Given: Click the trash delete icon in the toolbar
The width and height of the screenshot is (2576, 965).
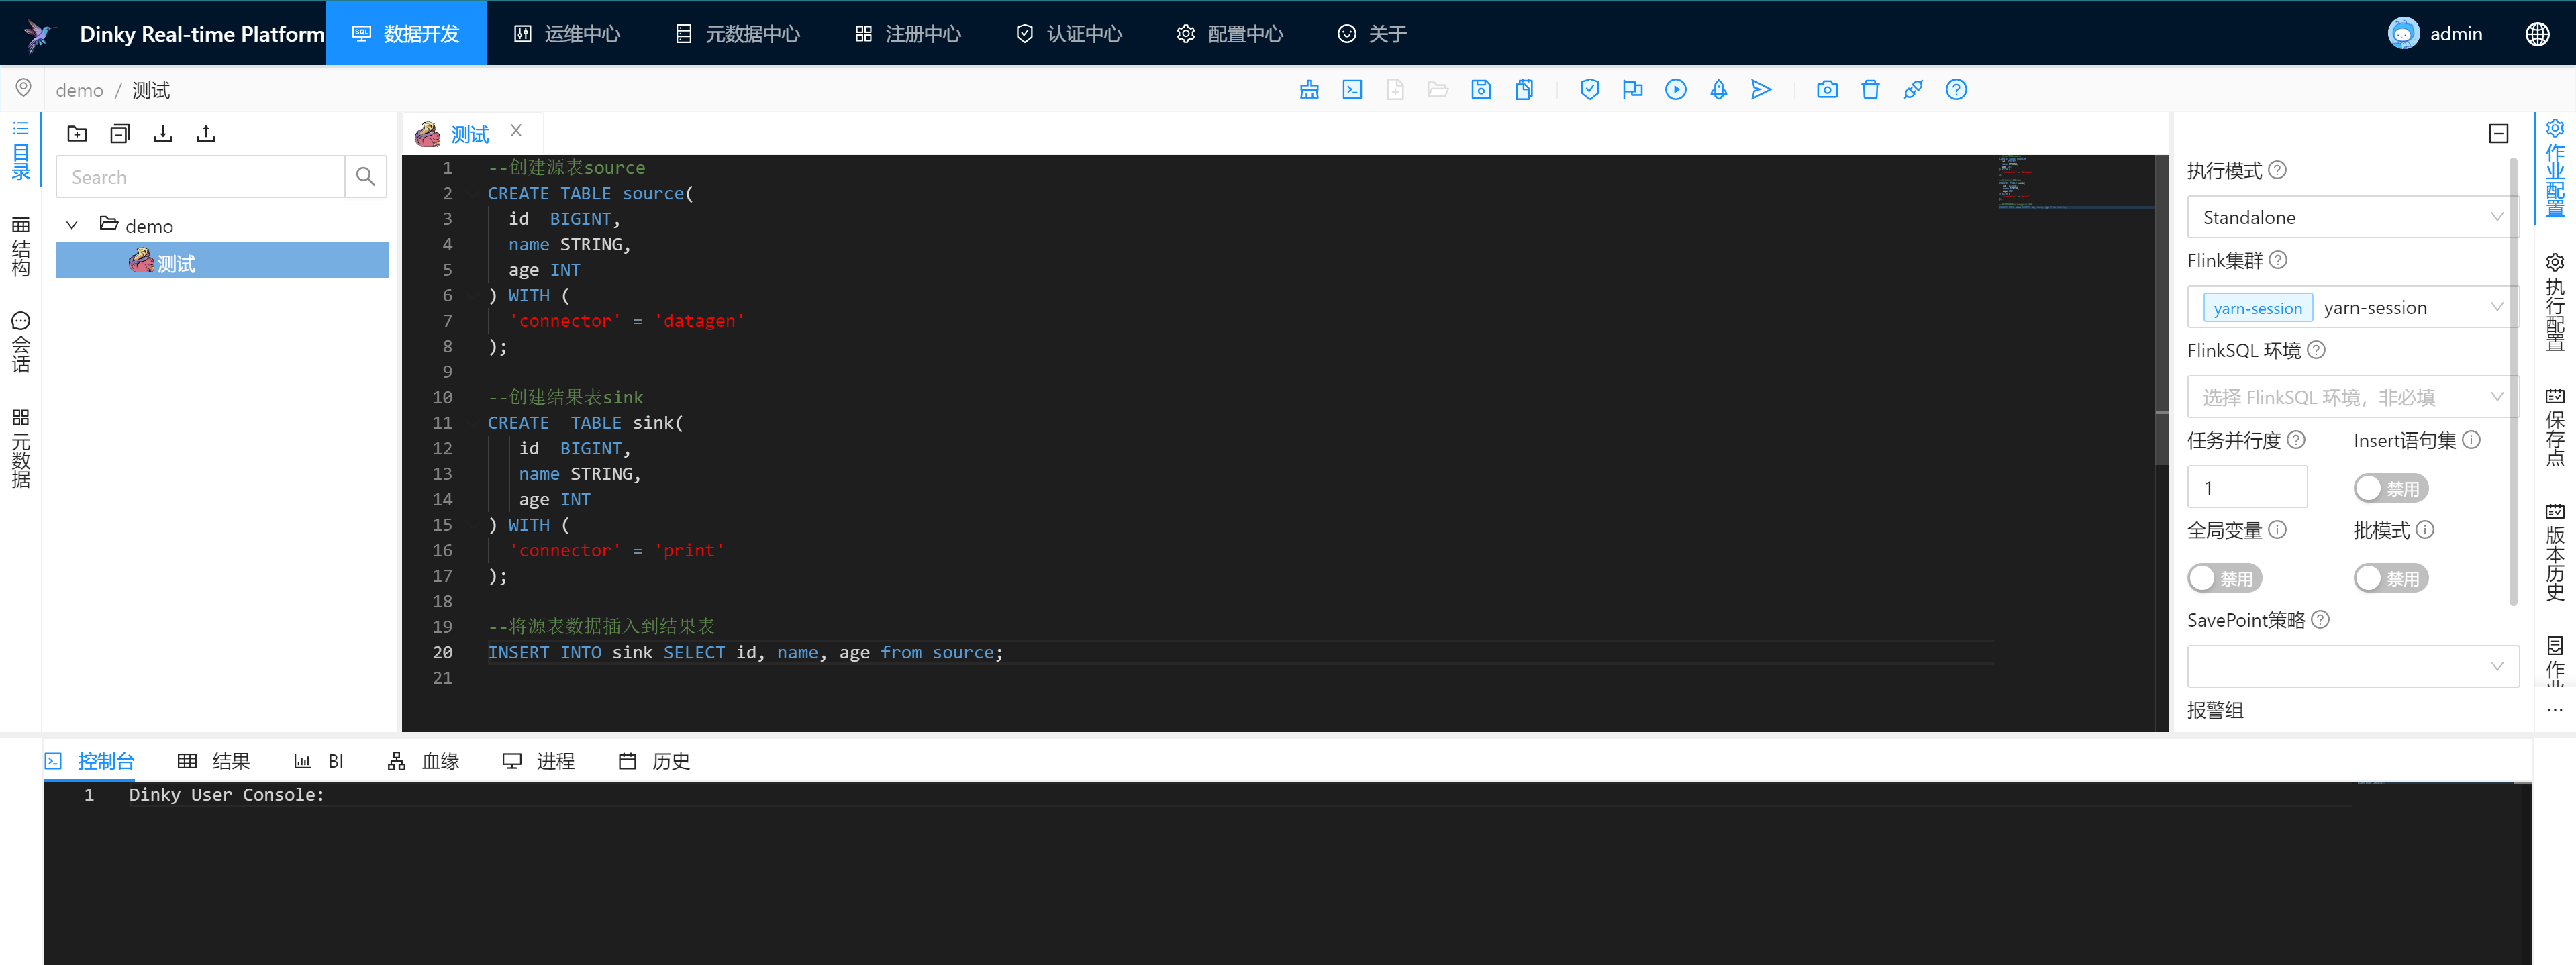Looking at the screenshot, I should point(1870,90).
